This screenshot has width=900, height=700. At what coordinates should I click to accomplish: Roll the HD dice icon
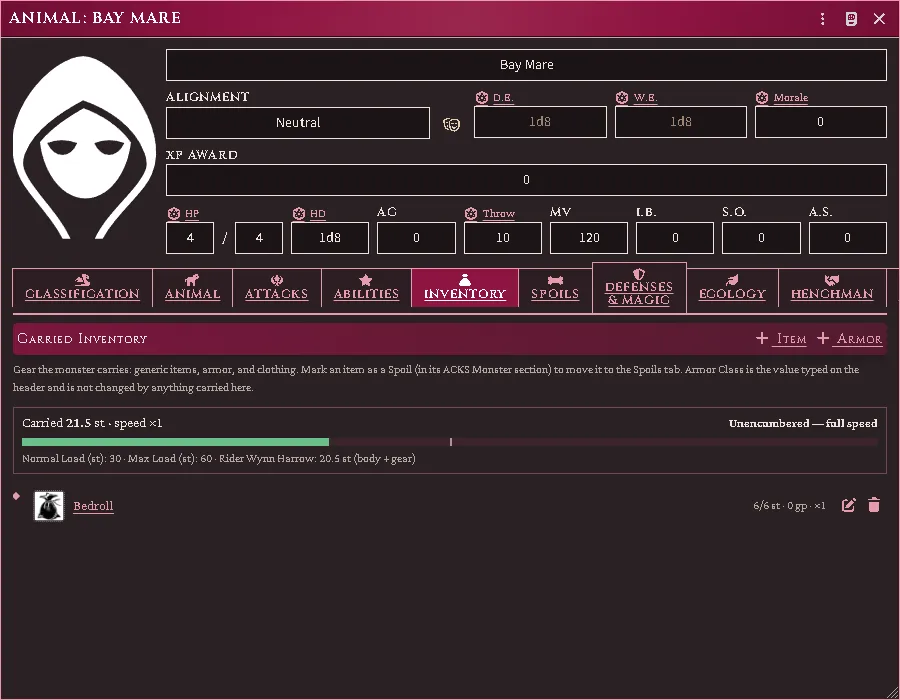(298, 213)
